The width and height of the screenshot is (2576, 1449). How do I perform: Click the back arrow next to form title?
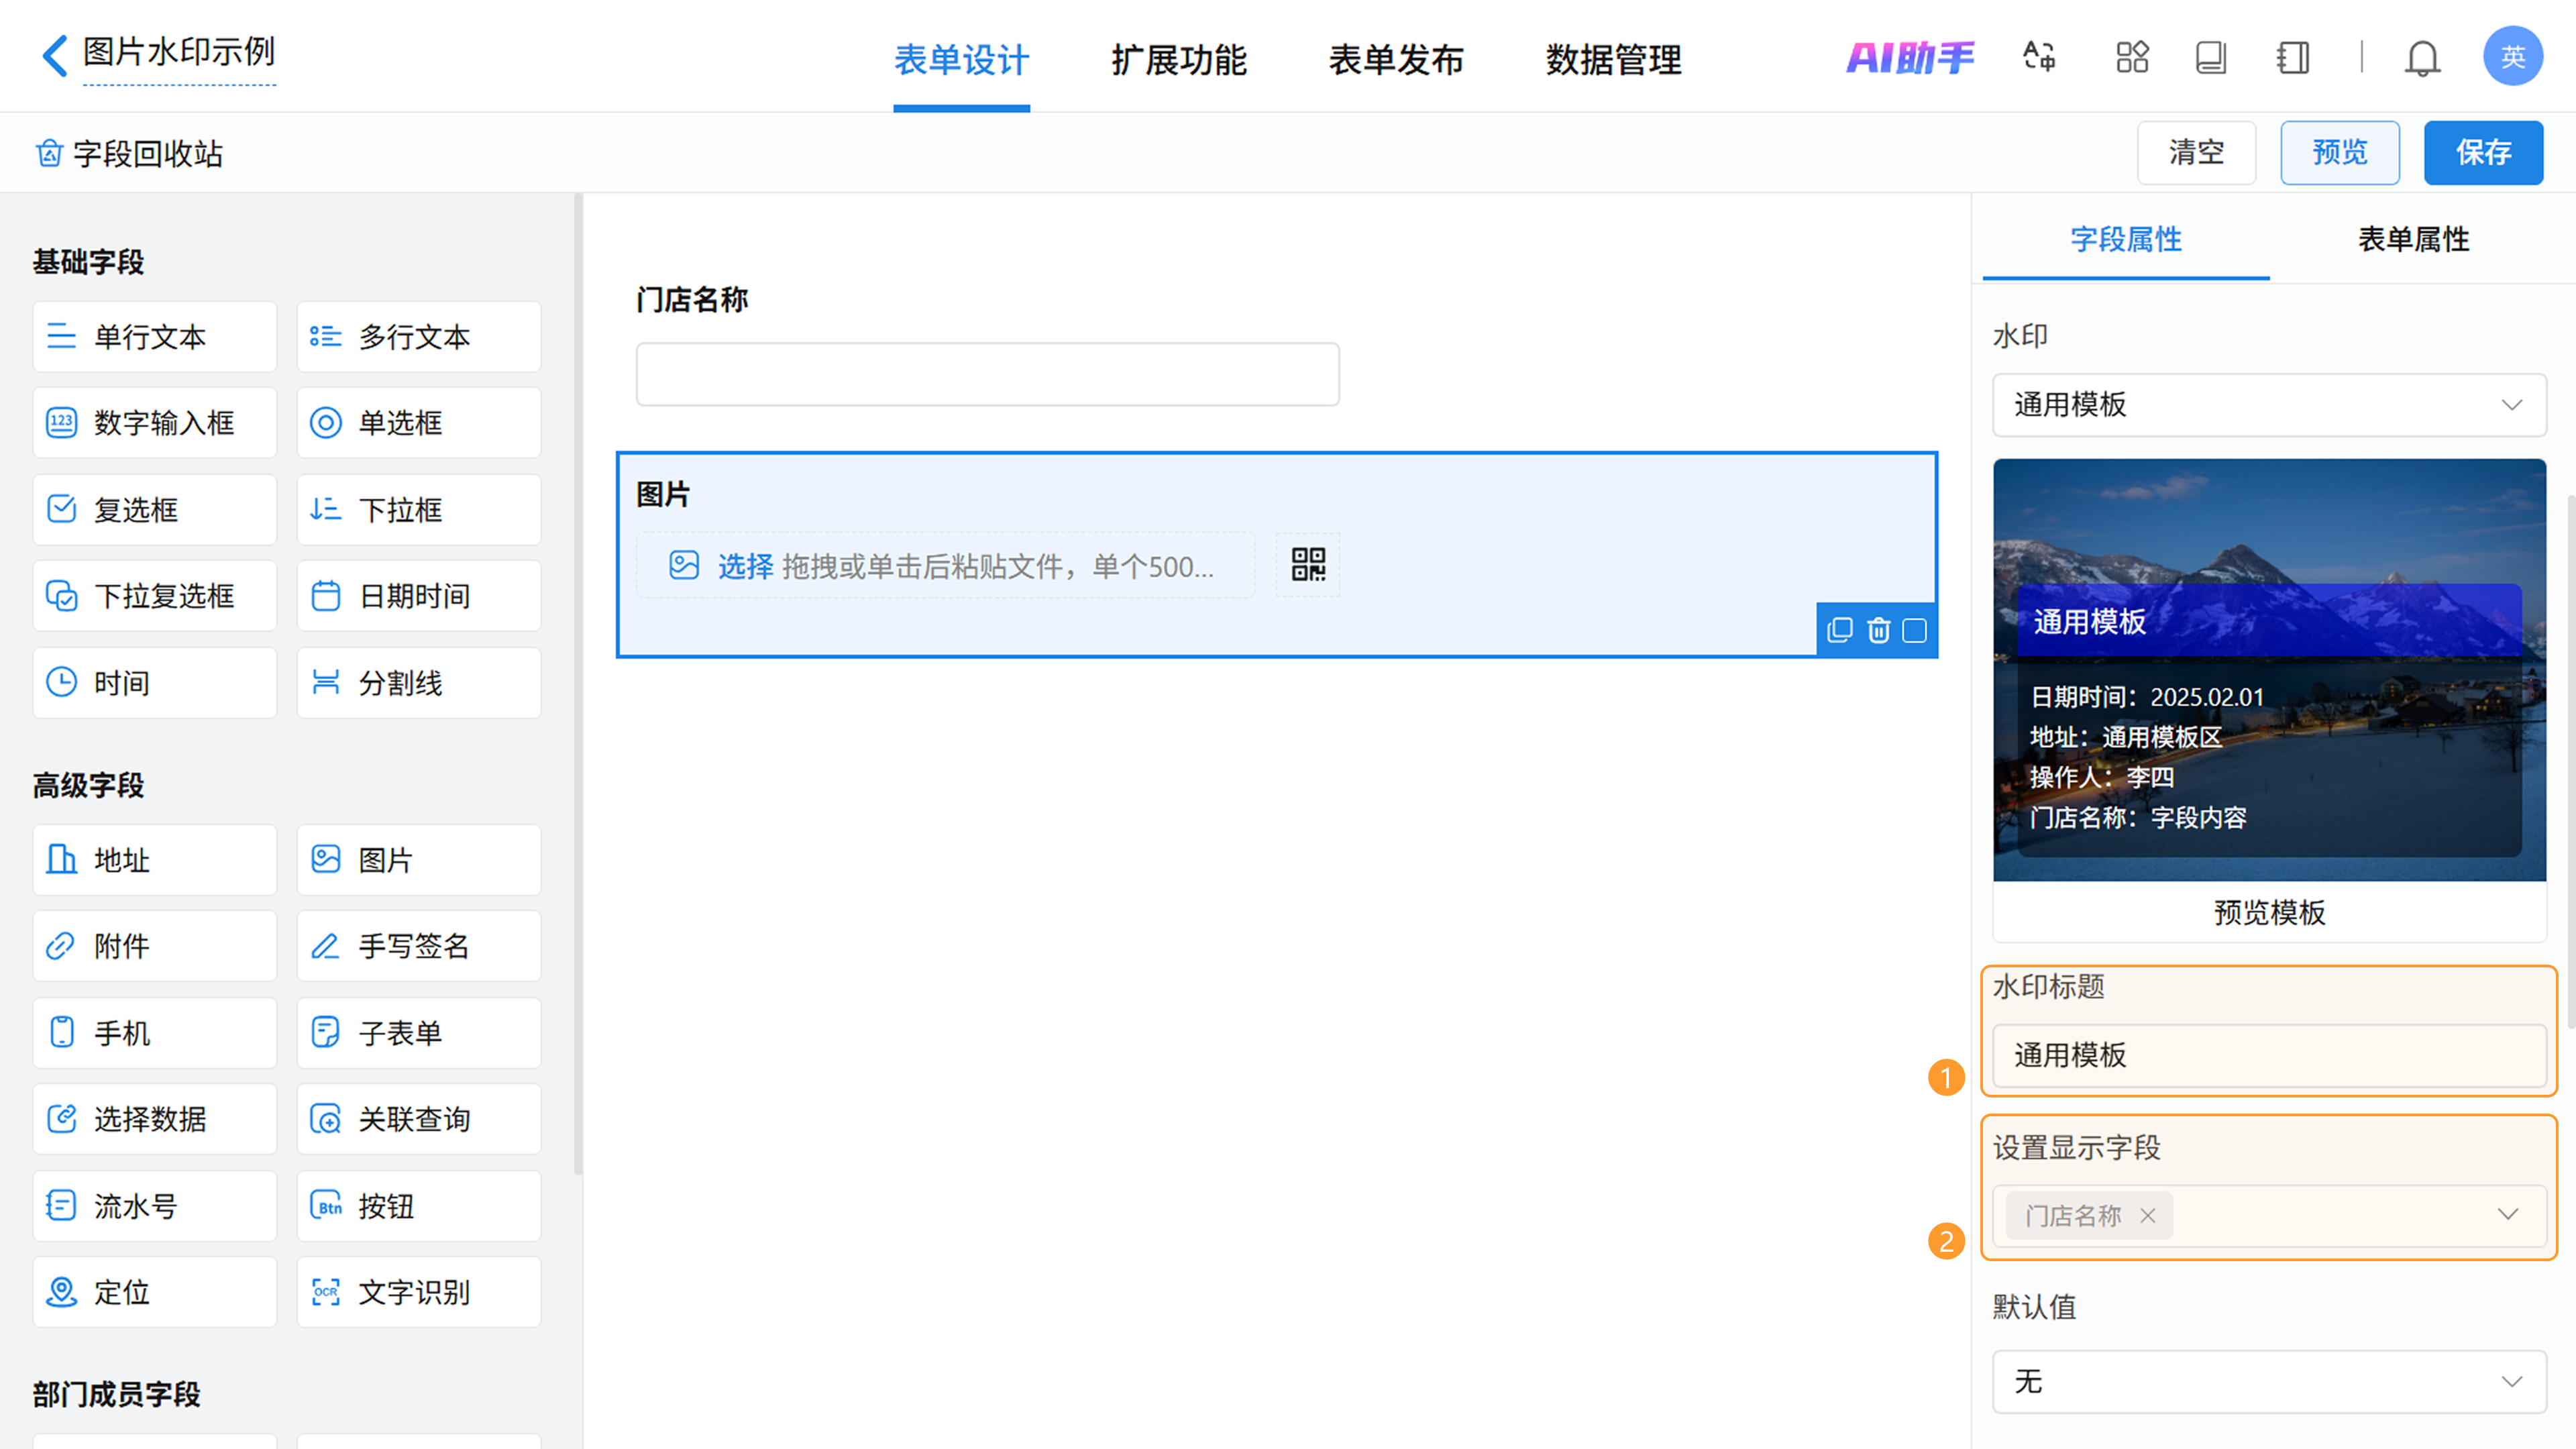pos(55,55)
